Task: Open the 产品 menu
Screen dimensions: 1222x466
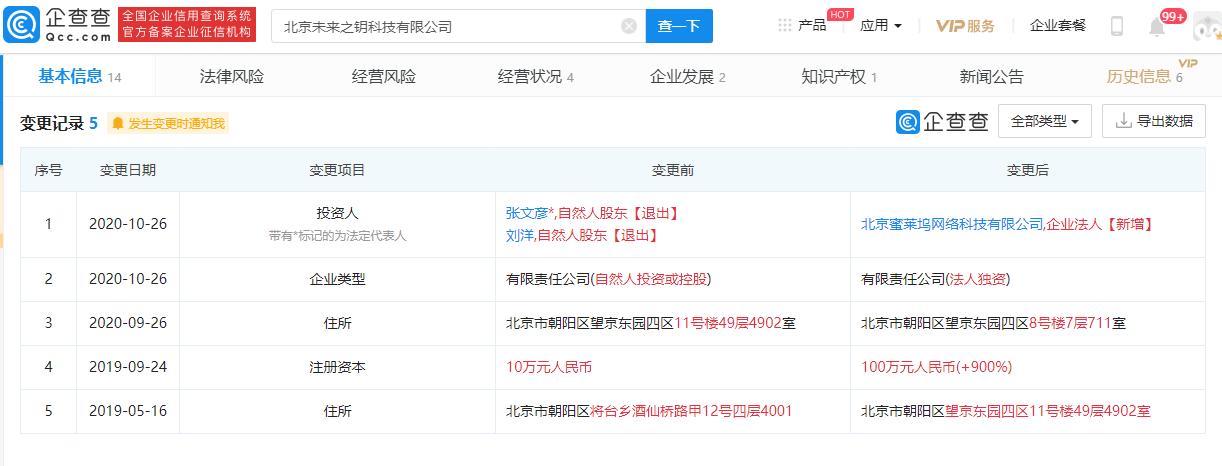Action: point(812,25)
